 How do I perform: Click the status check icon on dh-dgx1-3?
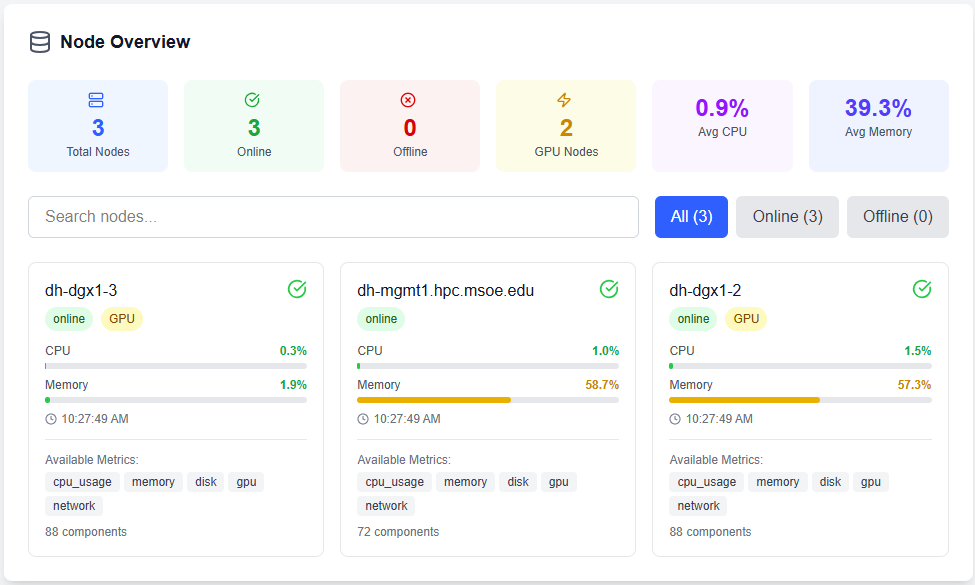[x=297, y=289]
